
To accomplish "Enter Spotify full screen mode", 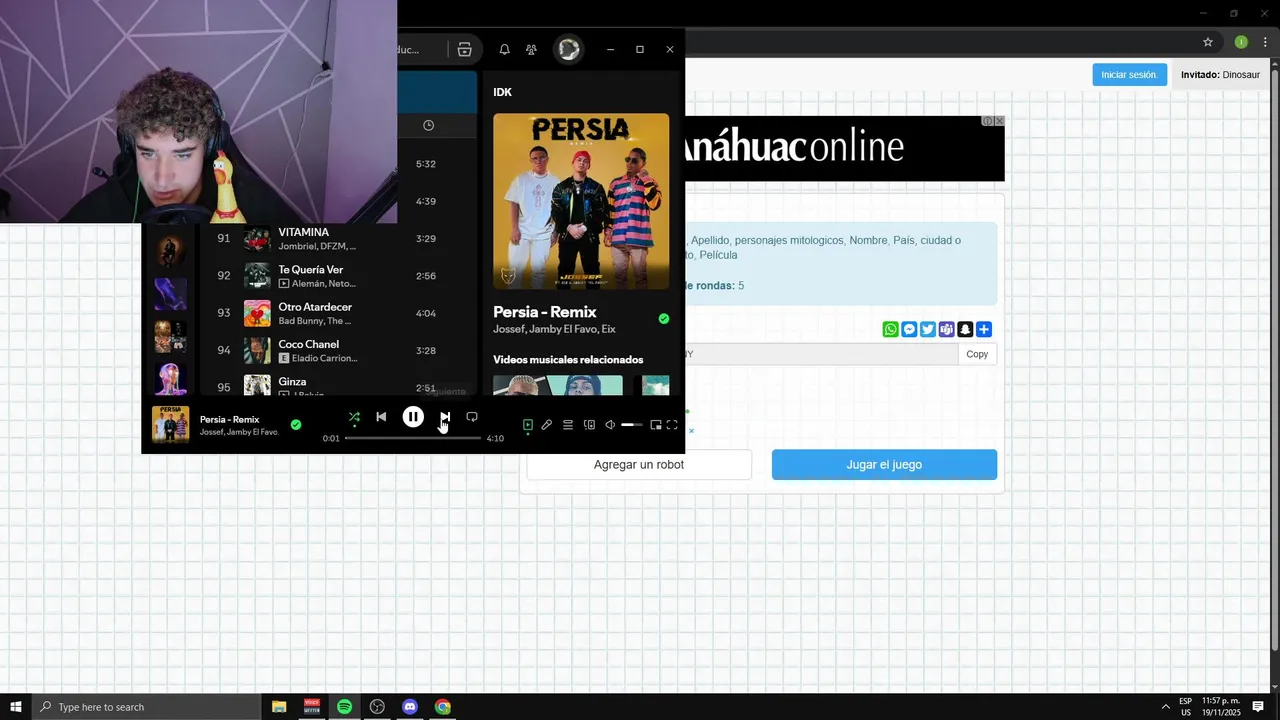I will pyautogui.click(x=672, y=425).
